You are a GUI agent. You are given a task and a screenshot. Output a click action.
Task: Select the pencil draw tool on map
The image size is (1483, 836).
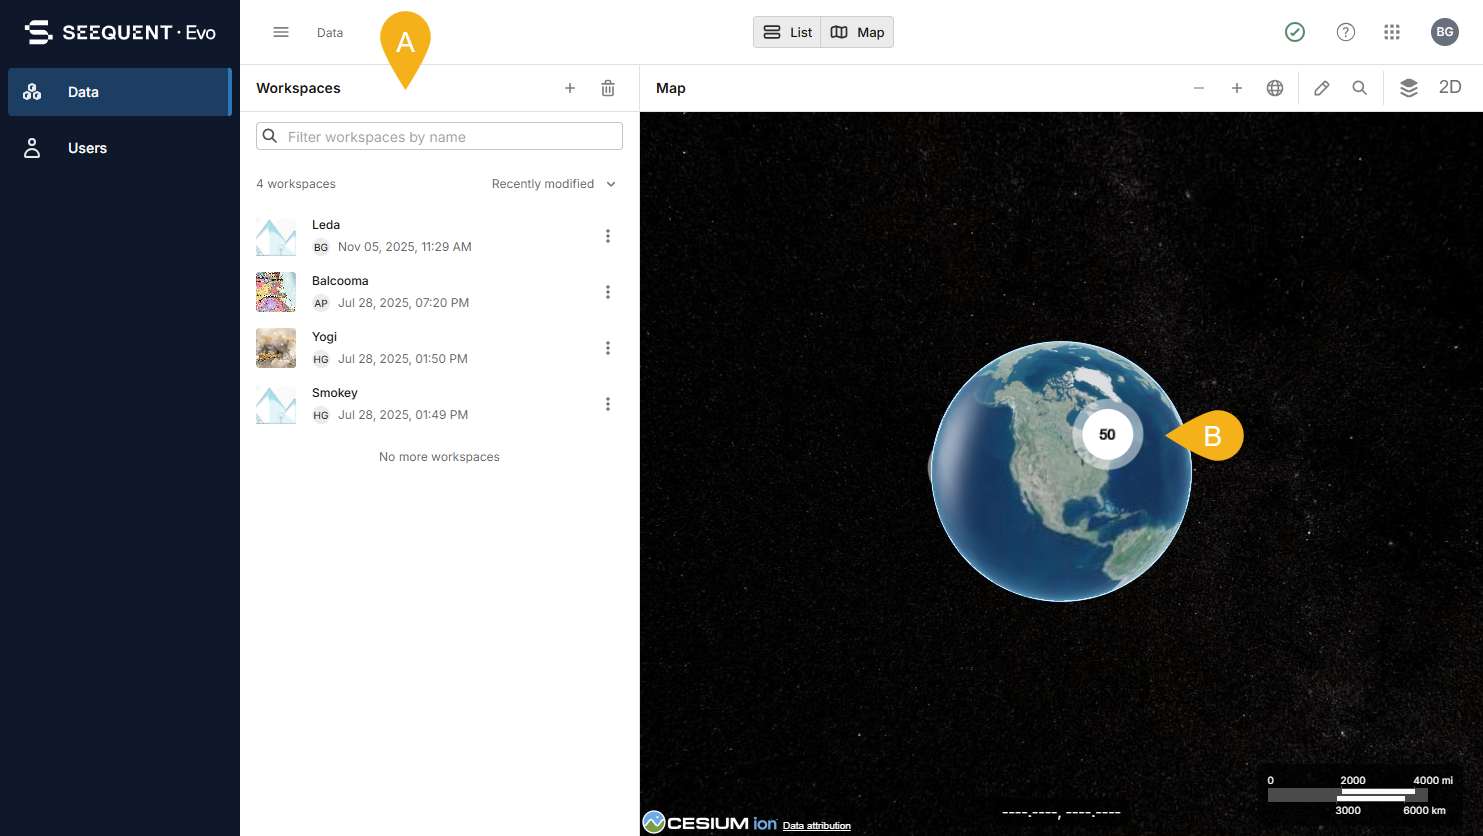click(x=1322, y=88)
